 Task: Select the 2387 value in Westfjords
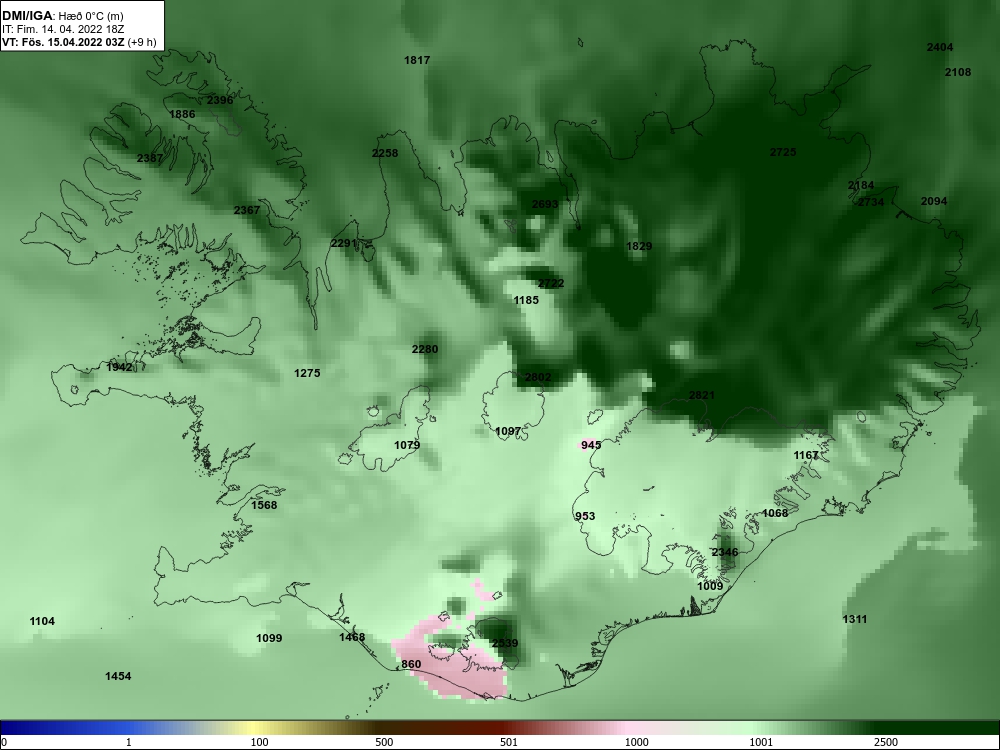point(150,158)
